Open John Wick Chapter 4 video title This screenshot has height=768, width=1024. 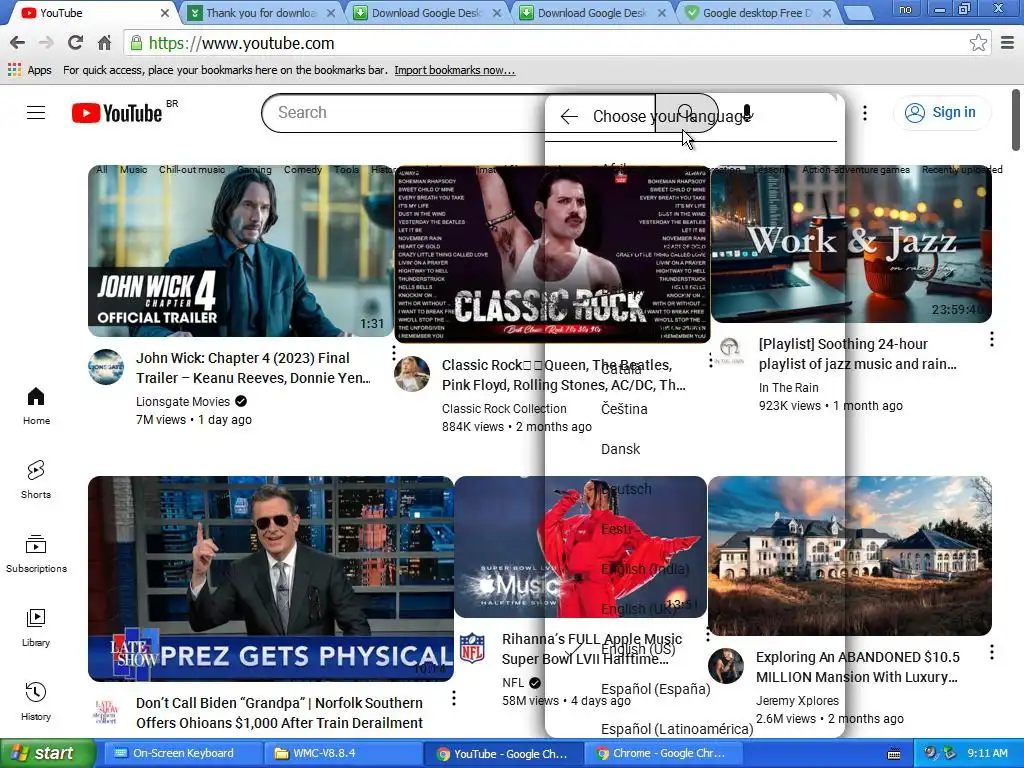point(253,368)
